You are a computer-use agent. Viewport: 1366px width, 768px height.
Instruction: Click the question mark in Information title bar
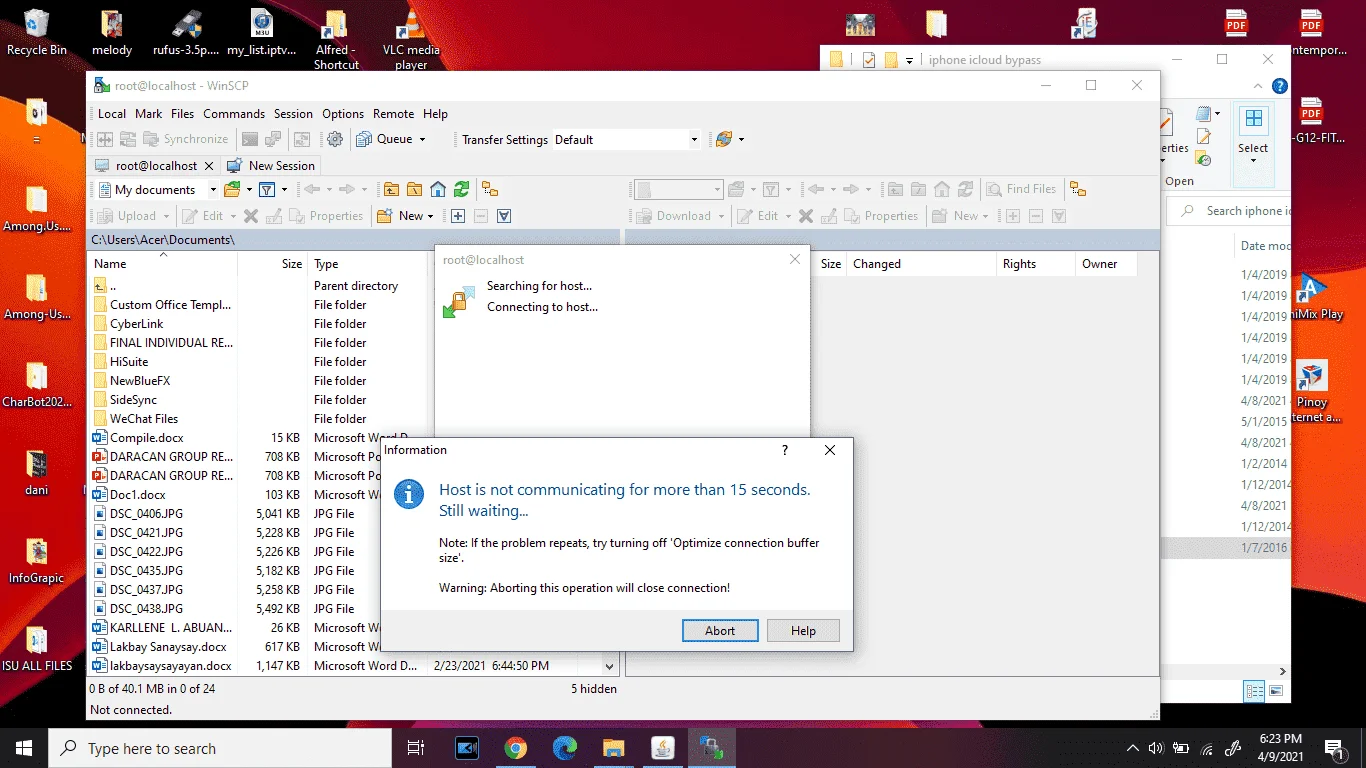(785, 450)
